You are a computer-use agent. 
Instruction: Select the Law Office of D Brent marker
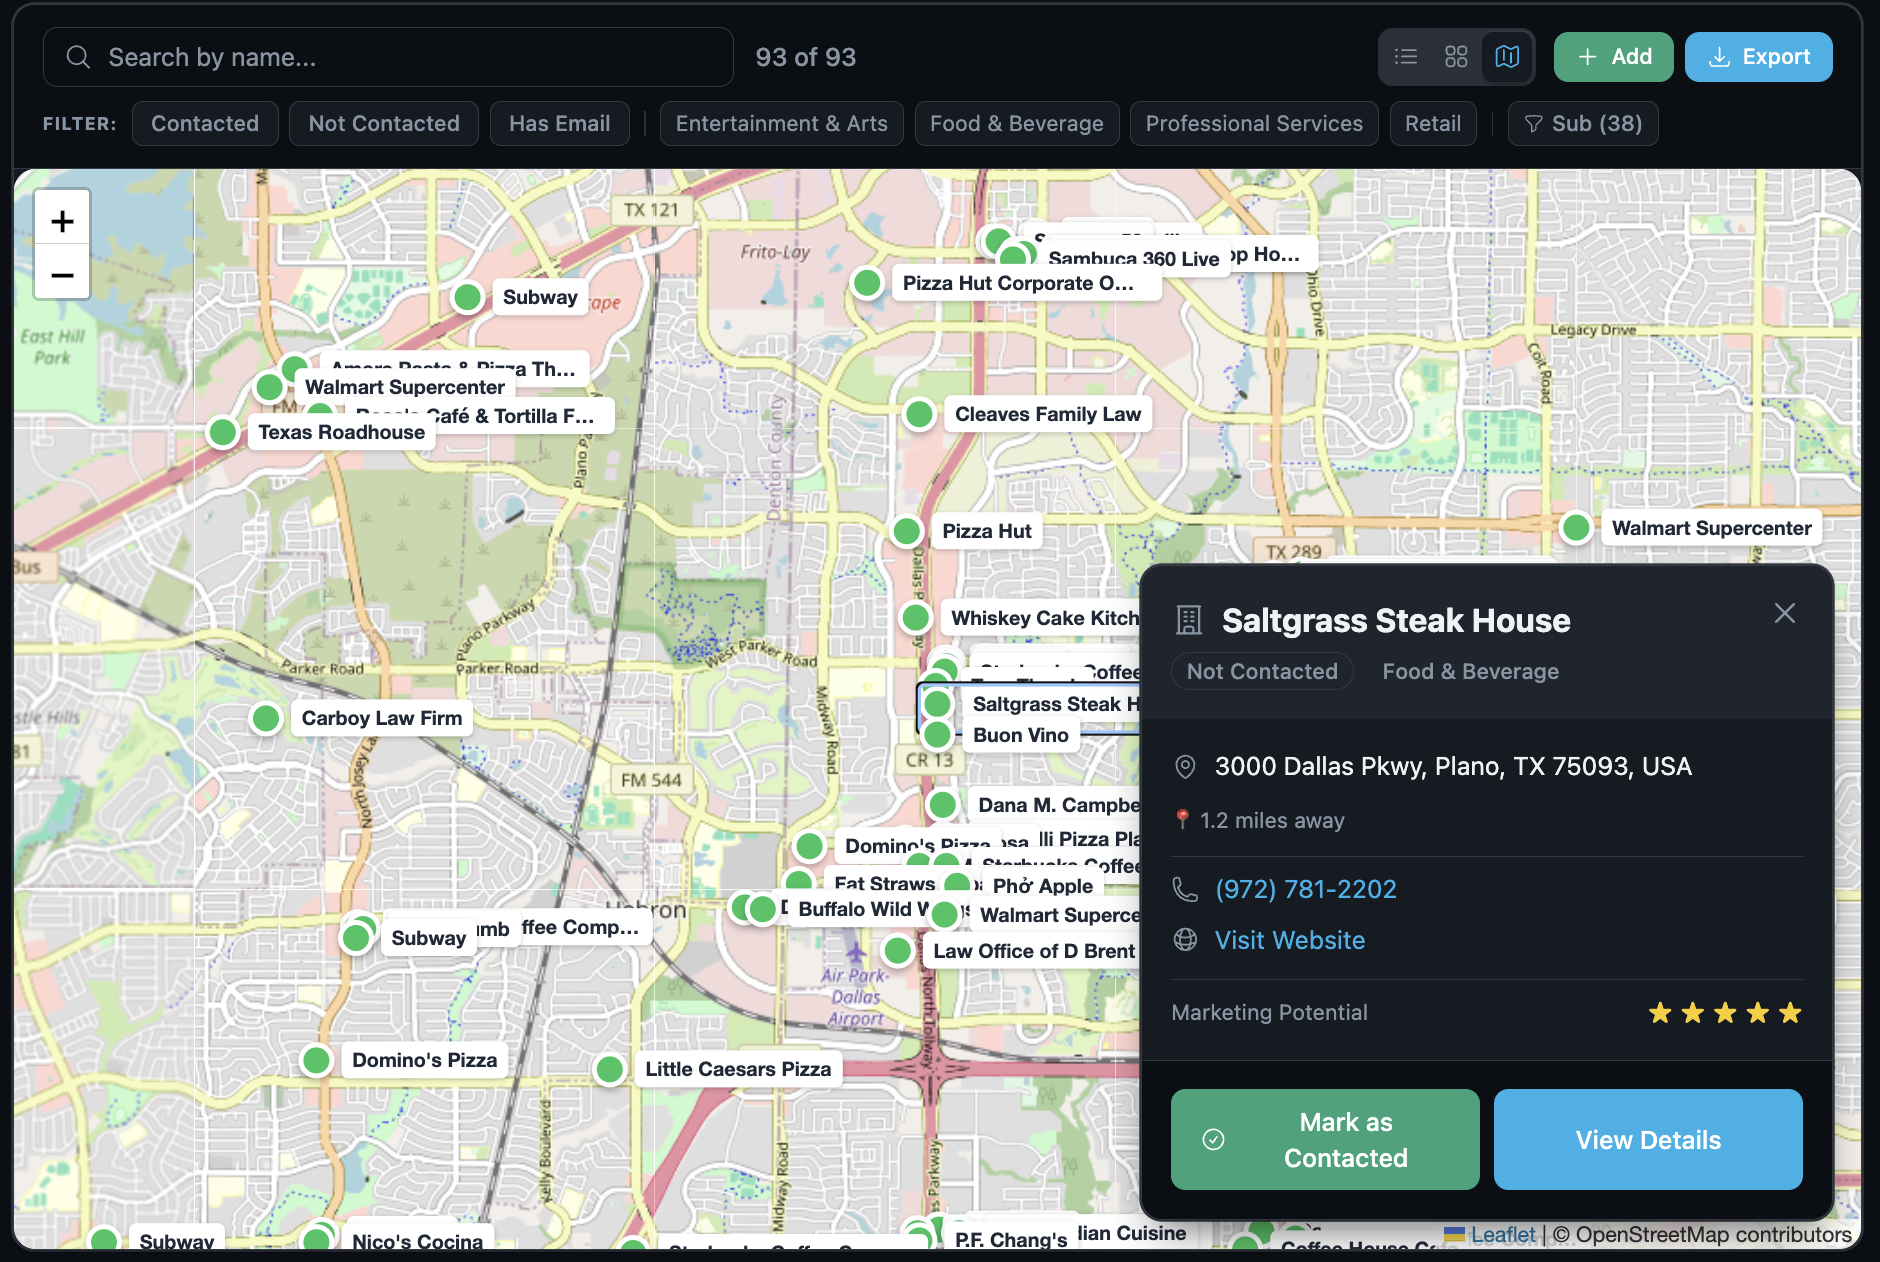coord(898,951)
